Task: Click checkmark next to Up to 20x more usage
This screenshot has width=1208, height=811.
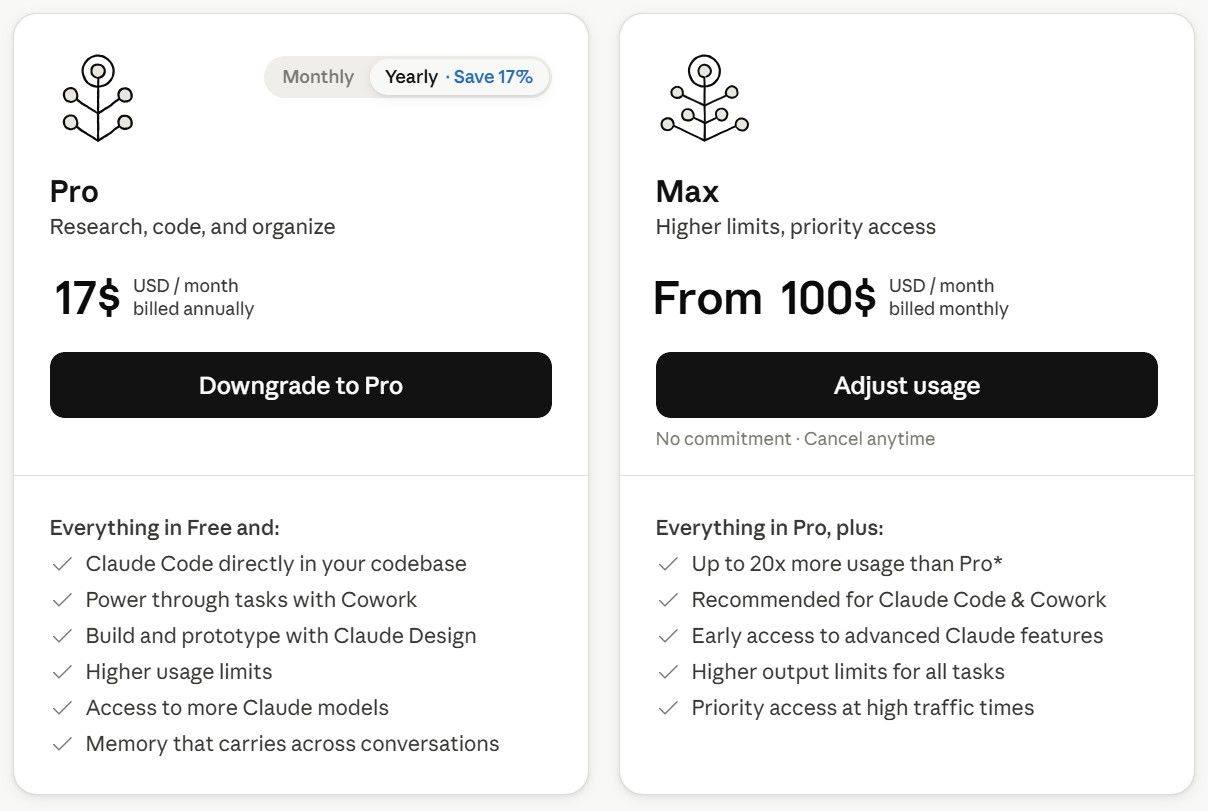Action: (x=668, y=564)
